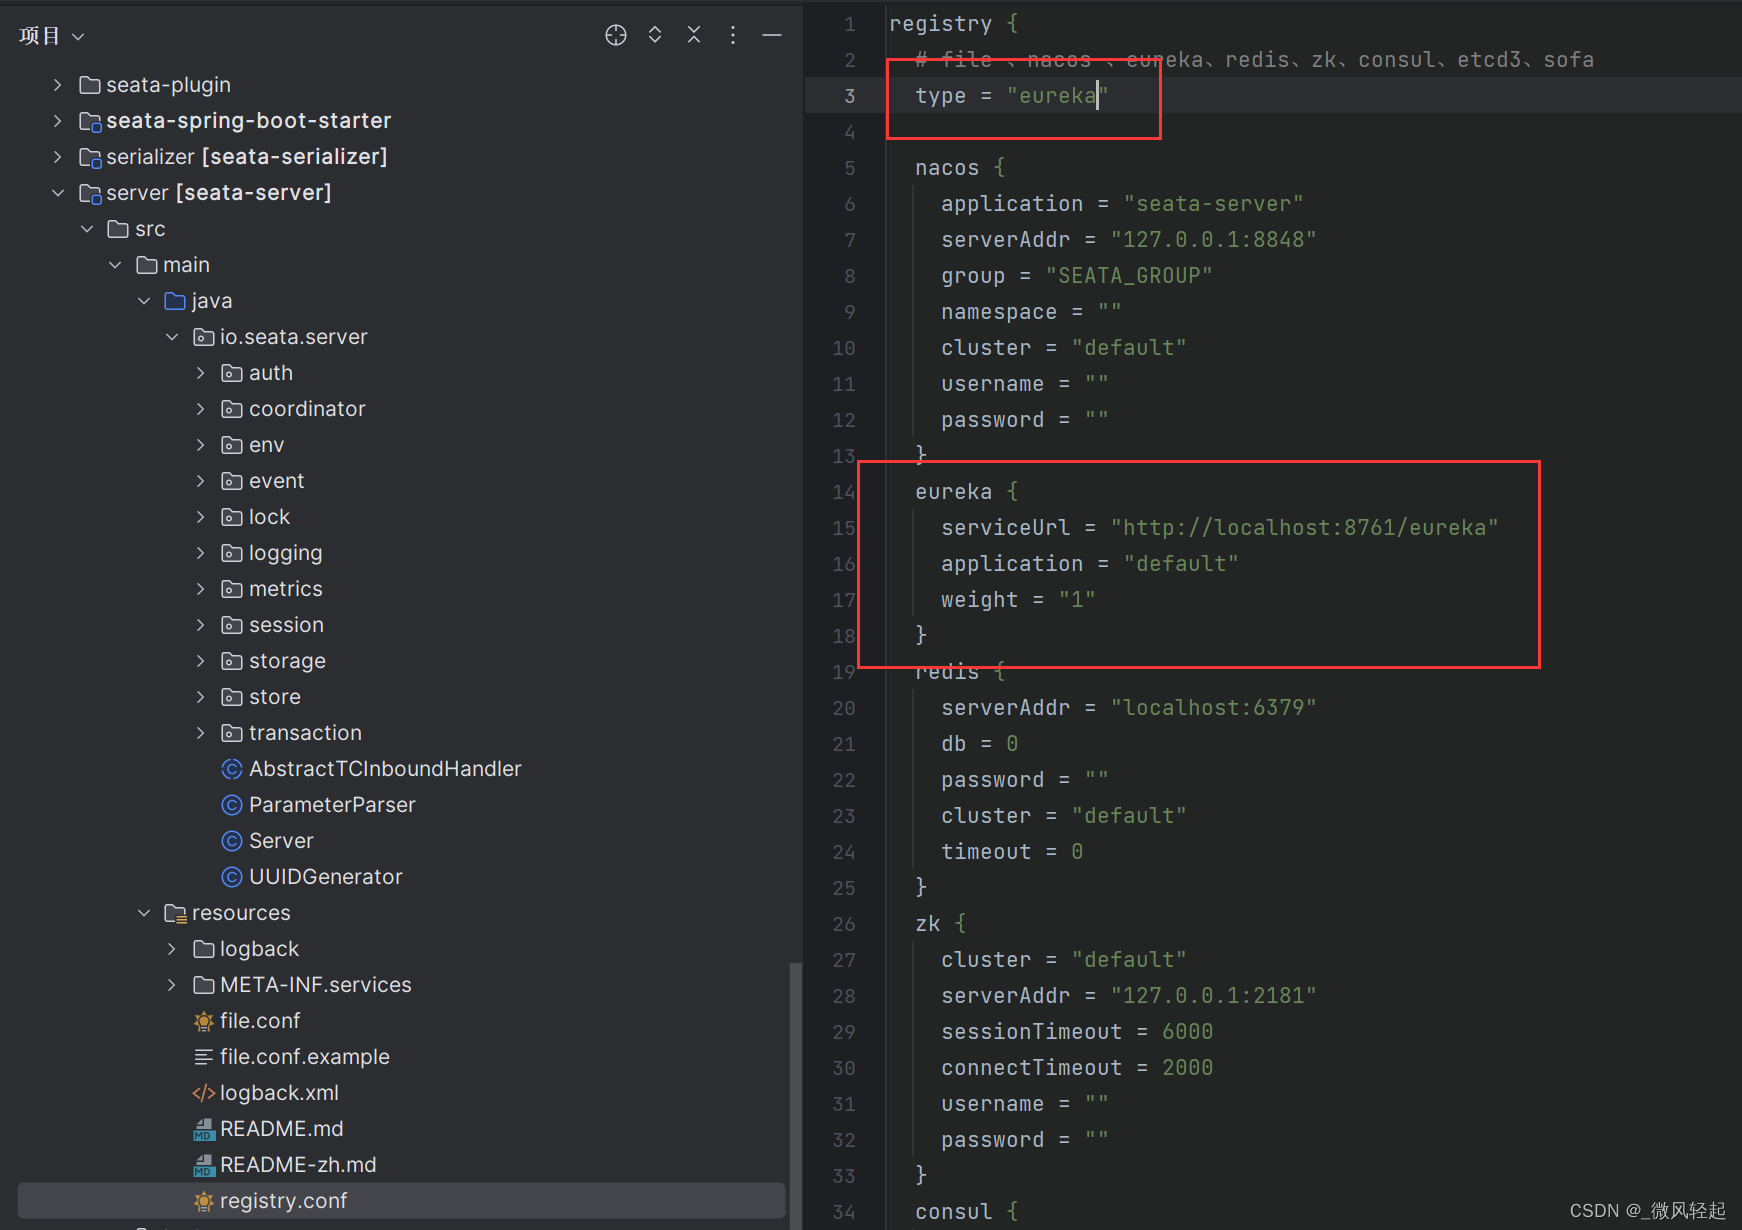Image resolution: width=1742 pixels, height=1230 pixels.
Task: Click line number 14 in the gutter
Action: coord(844,492)
